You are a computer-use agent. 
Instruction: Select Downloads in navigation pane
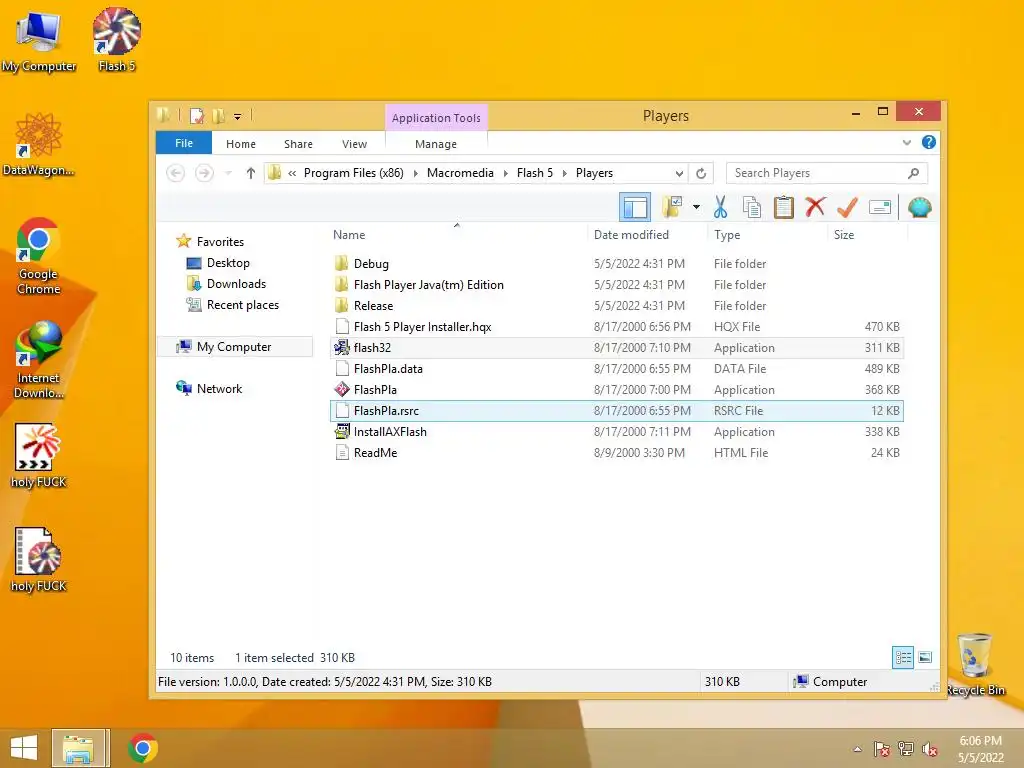coord(236,283)
